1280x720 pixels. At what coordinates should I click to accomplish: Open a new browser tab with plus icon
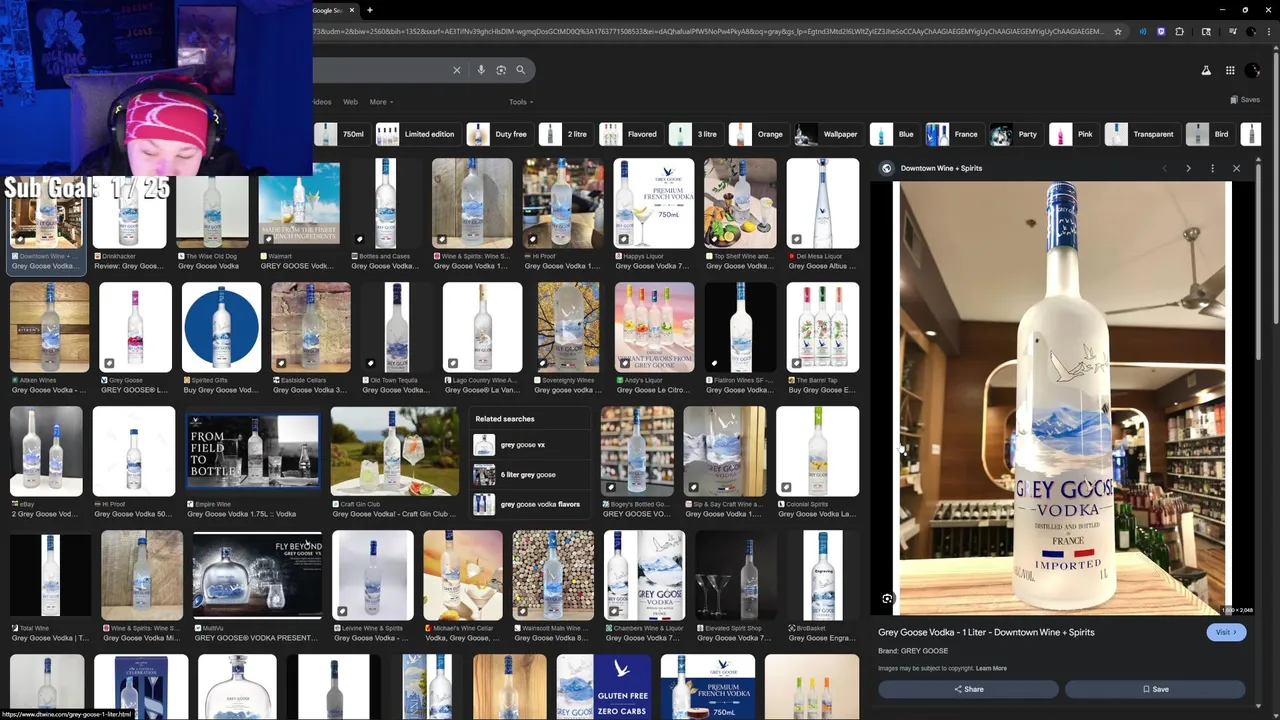coord(369,10)
